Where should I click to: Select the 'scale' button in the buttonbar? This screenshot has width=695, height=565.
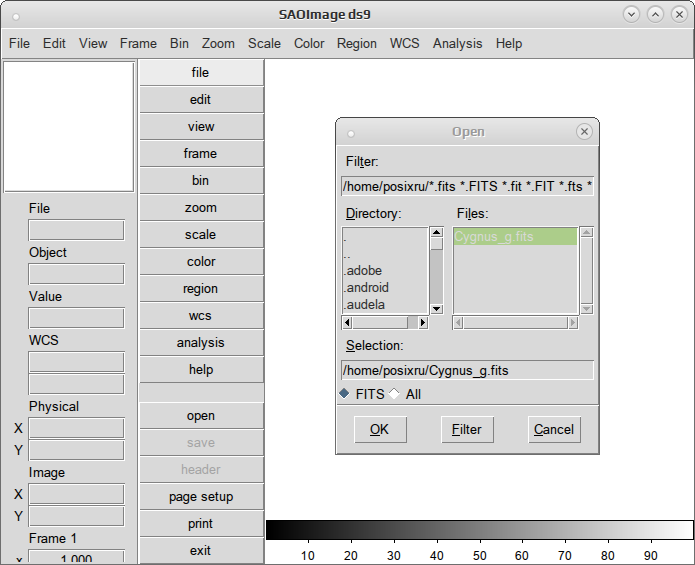point(202,235)
